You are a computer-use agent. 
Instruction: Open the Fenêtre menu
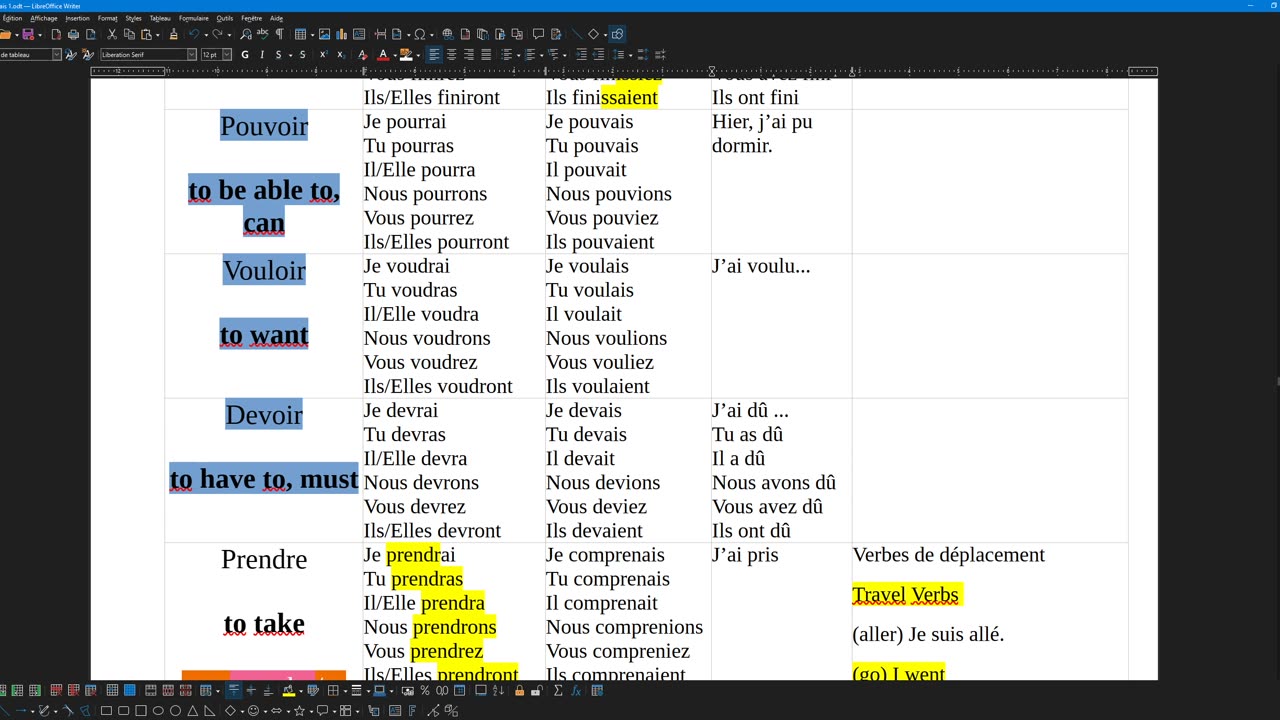tap(251, 18)
